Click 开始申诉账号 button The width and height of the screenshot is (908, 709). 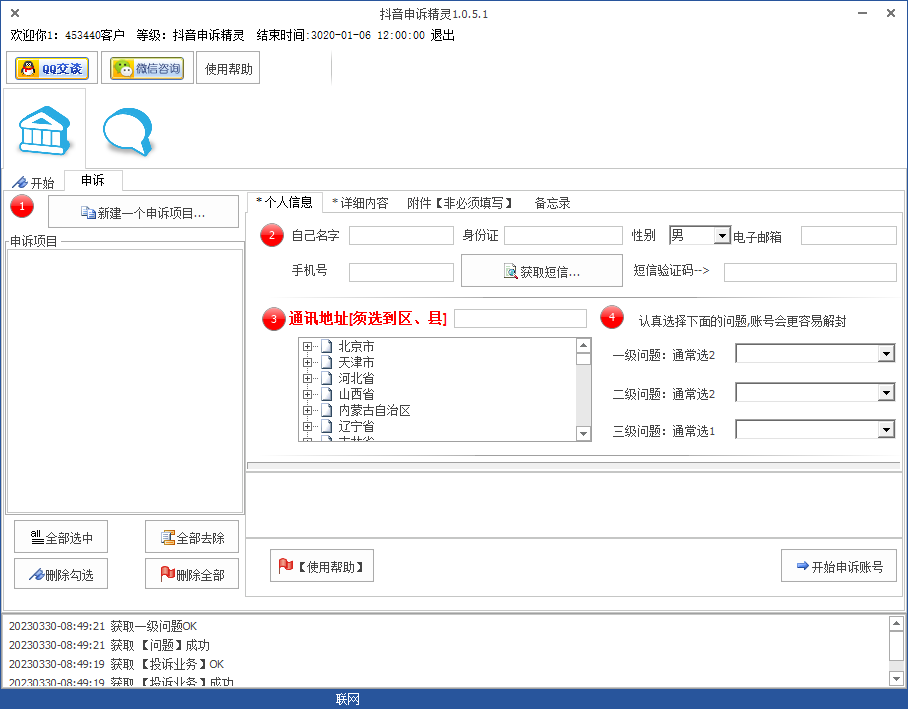click(839, 566)
